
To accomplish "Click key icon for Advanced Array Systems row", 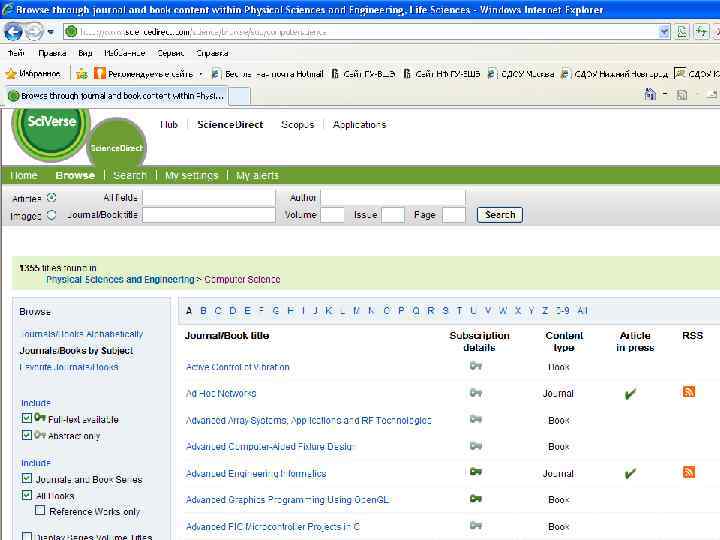I will click(476, 419).
